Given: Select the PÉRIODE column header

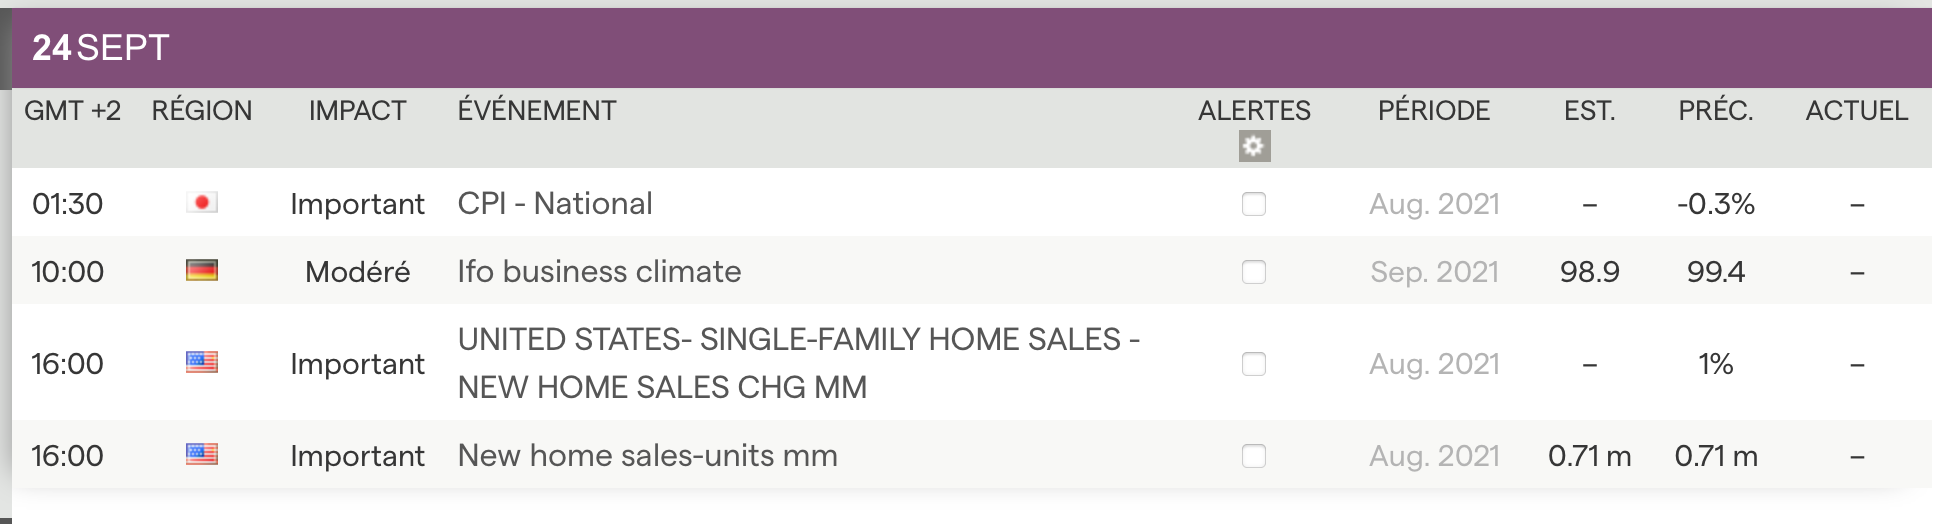Looking at the screenshot, I should [1433, 111].
